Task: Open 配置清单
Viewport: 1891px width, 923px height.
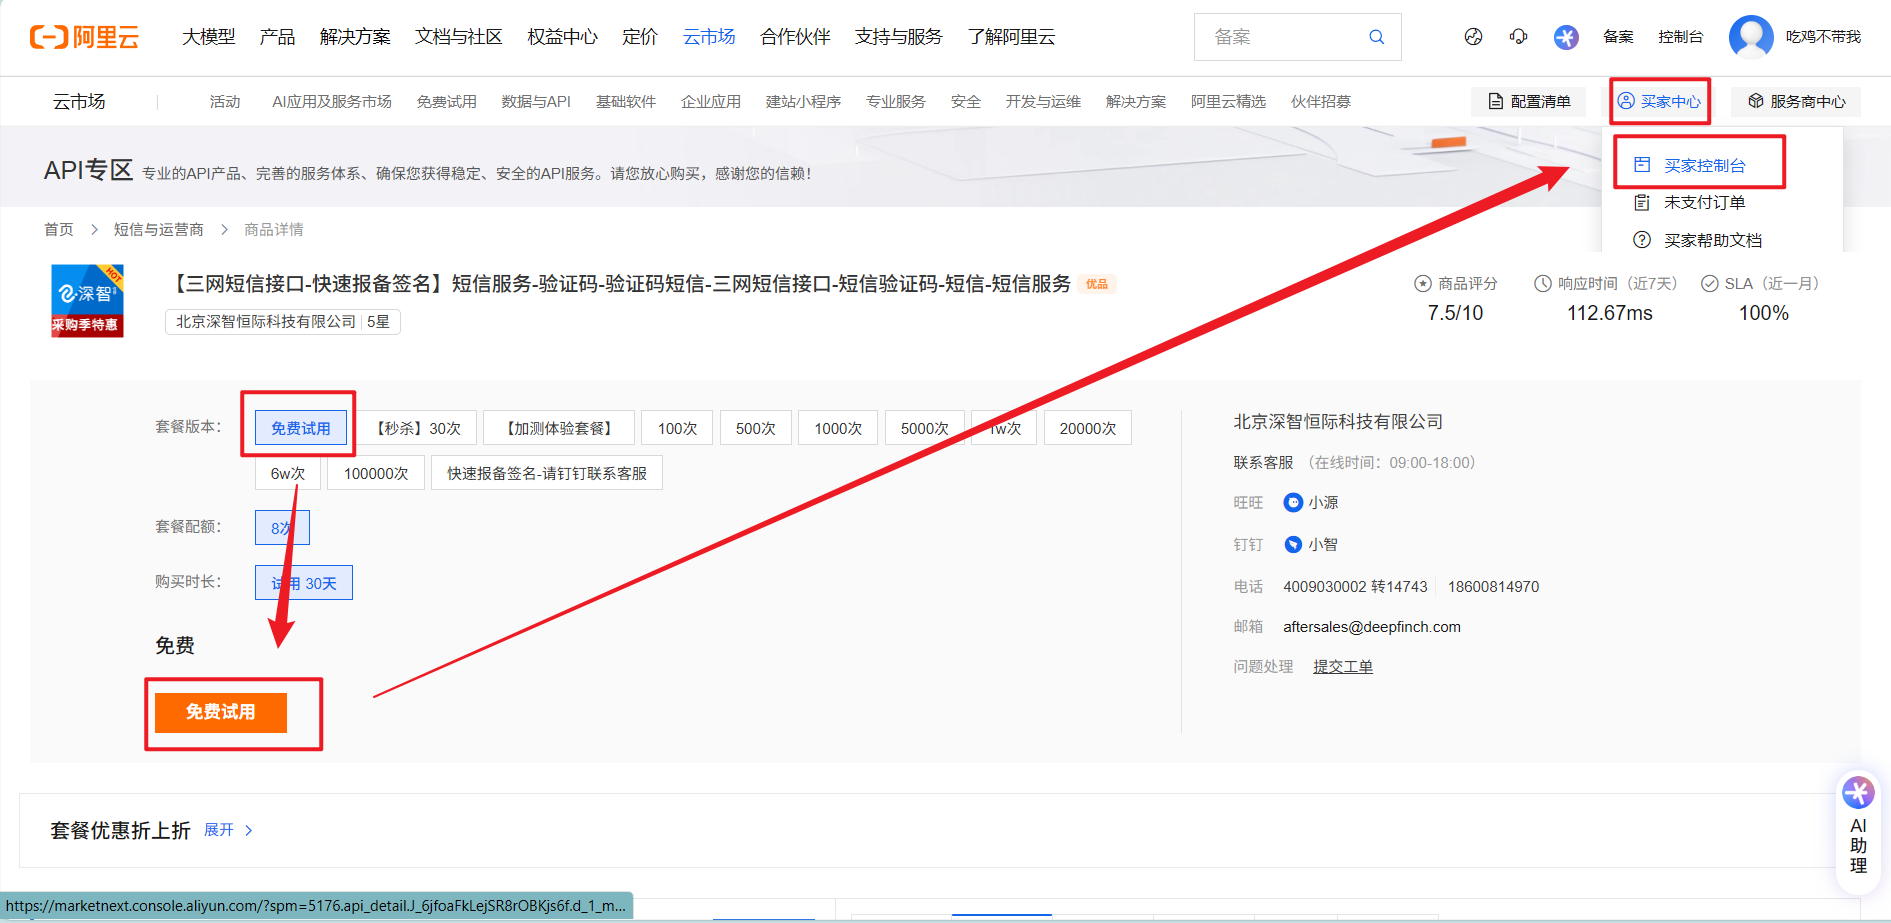Action: [x=1529, y=101]
